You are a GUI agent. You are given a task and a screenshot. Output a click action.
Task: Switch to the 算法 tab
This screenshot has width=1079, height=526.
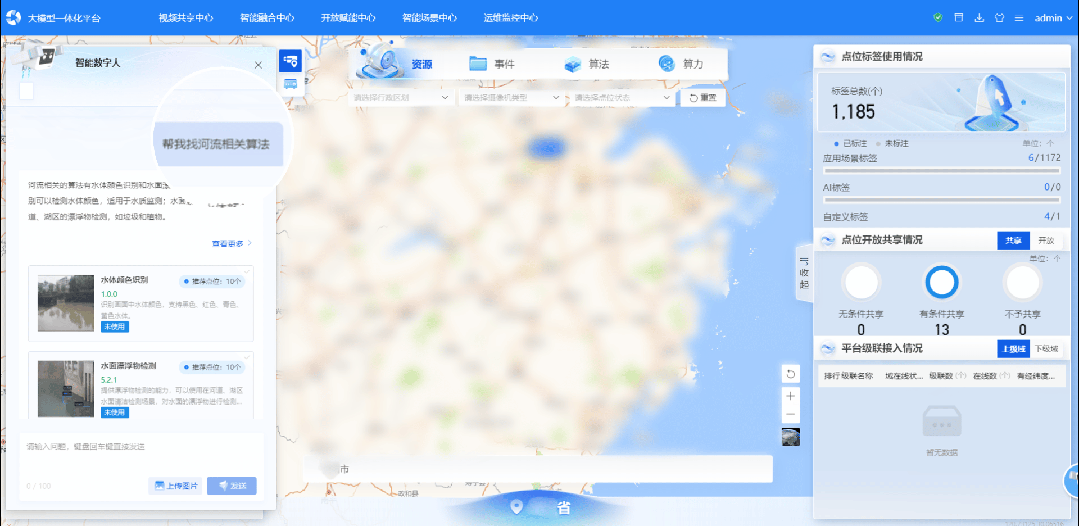[587, 65]
